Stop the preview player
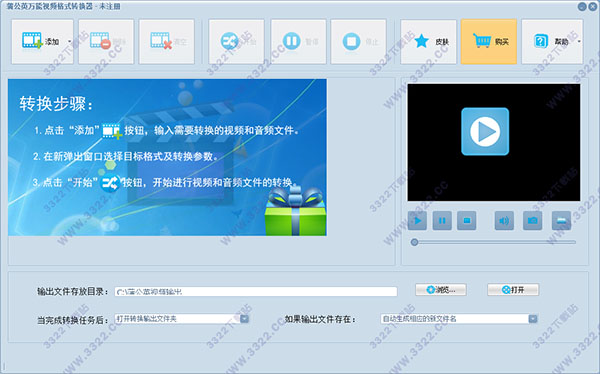 click(466, 220)
